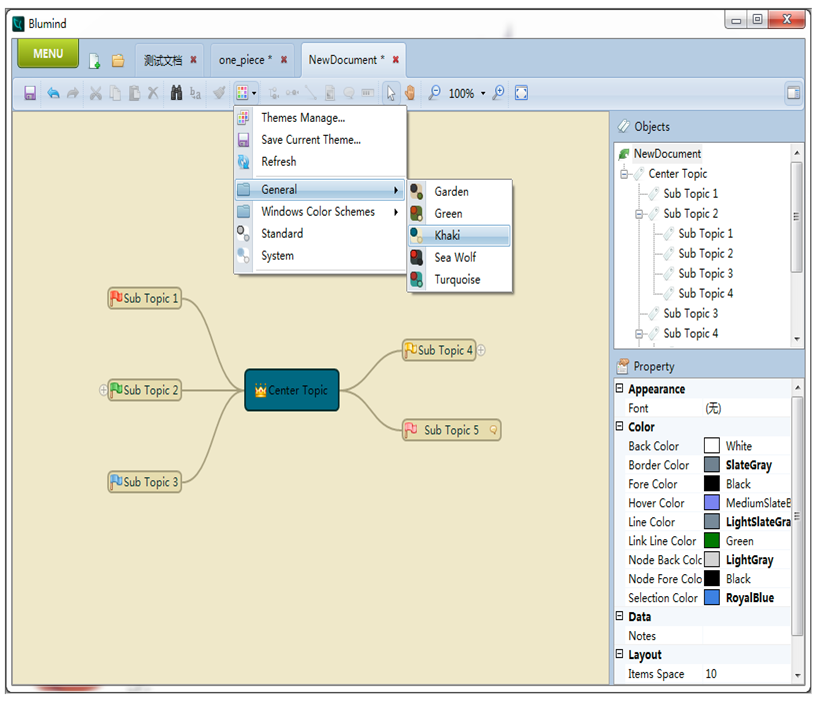Screen dimensions: 816x701
Task: Zoom in on the mind map
Action: pos(497,93)
